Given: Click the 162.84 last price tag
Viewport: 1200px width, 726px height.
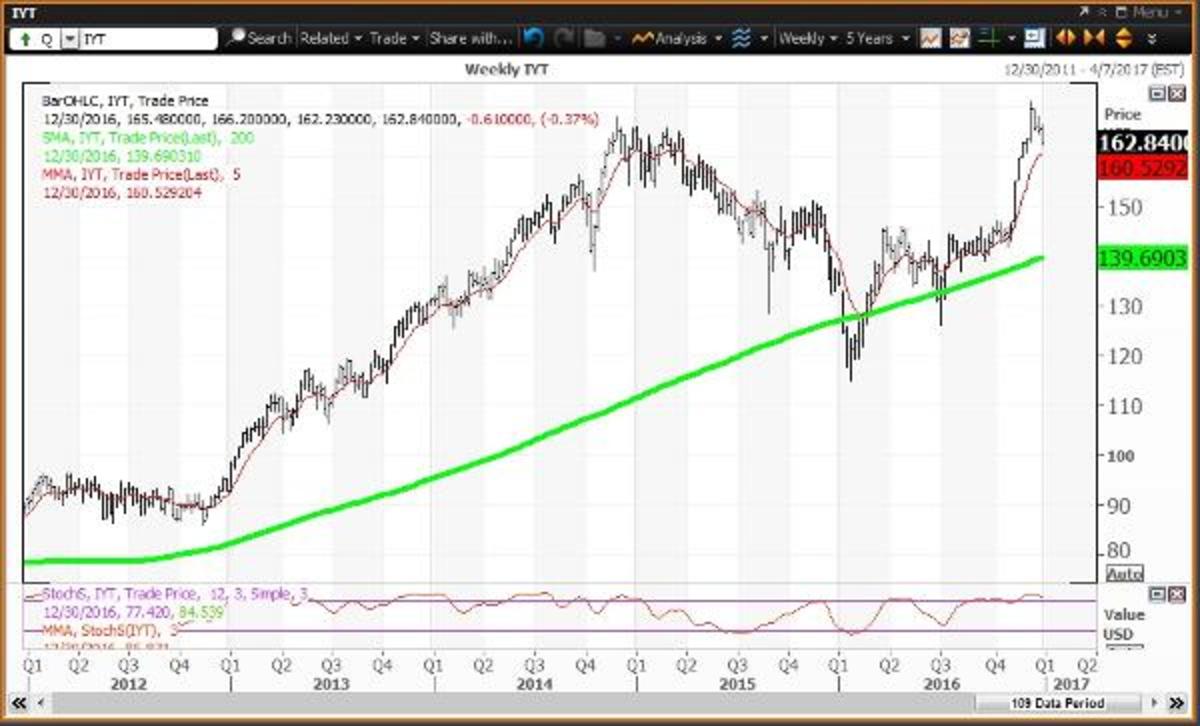Looking at the screenshot, I should (x=1145, y=144).
